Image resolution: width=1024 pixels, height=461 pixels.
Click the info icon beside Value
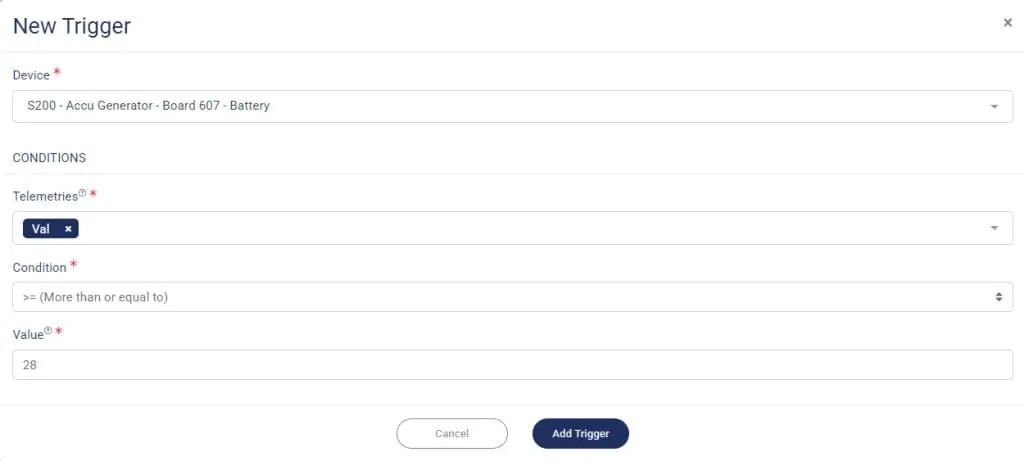pyautogui.click(x=48, y=331)
